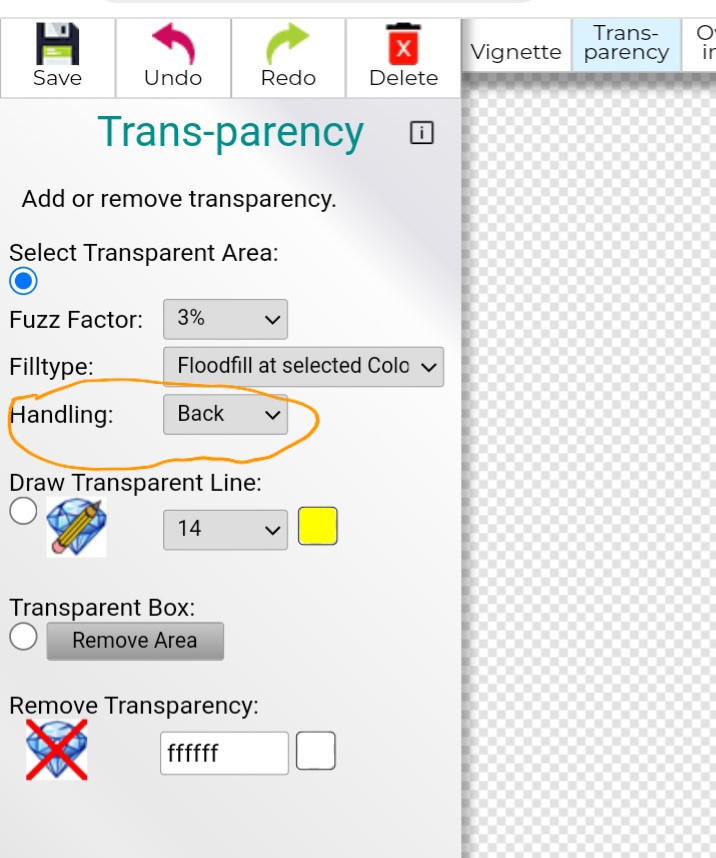Screen dimensions: 716x858
Task: Expand the Filltype Floodfill dropdown
Action: 303,367
